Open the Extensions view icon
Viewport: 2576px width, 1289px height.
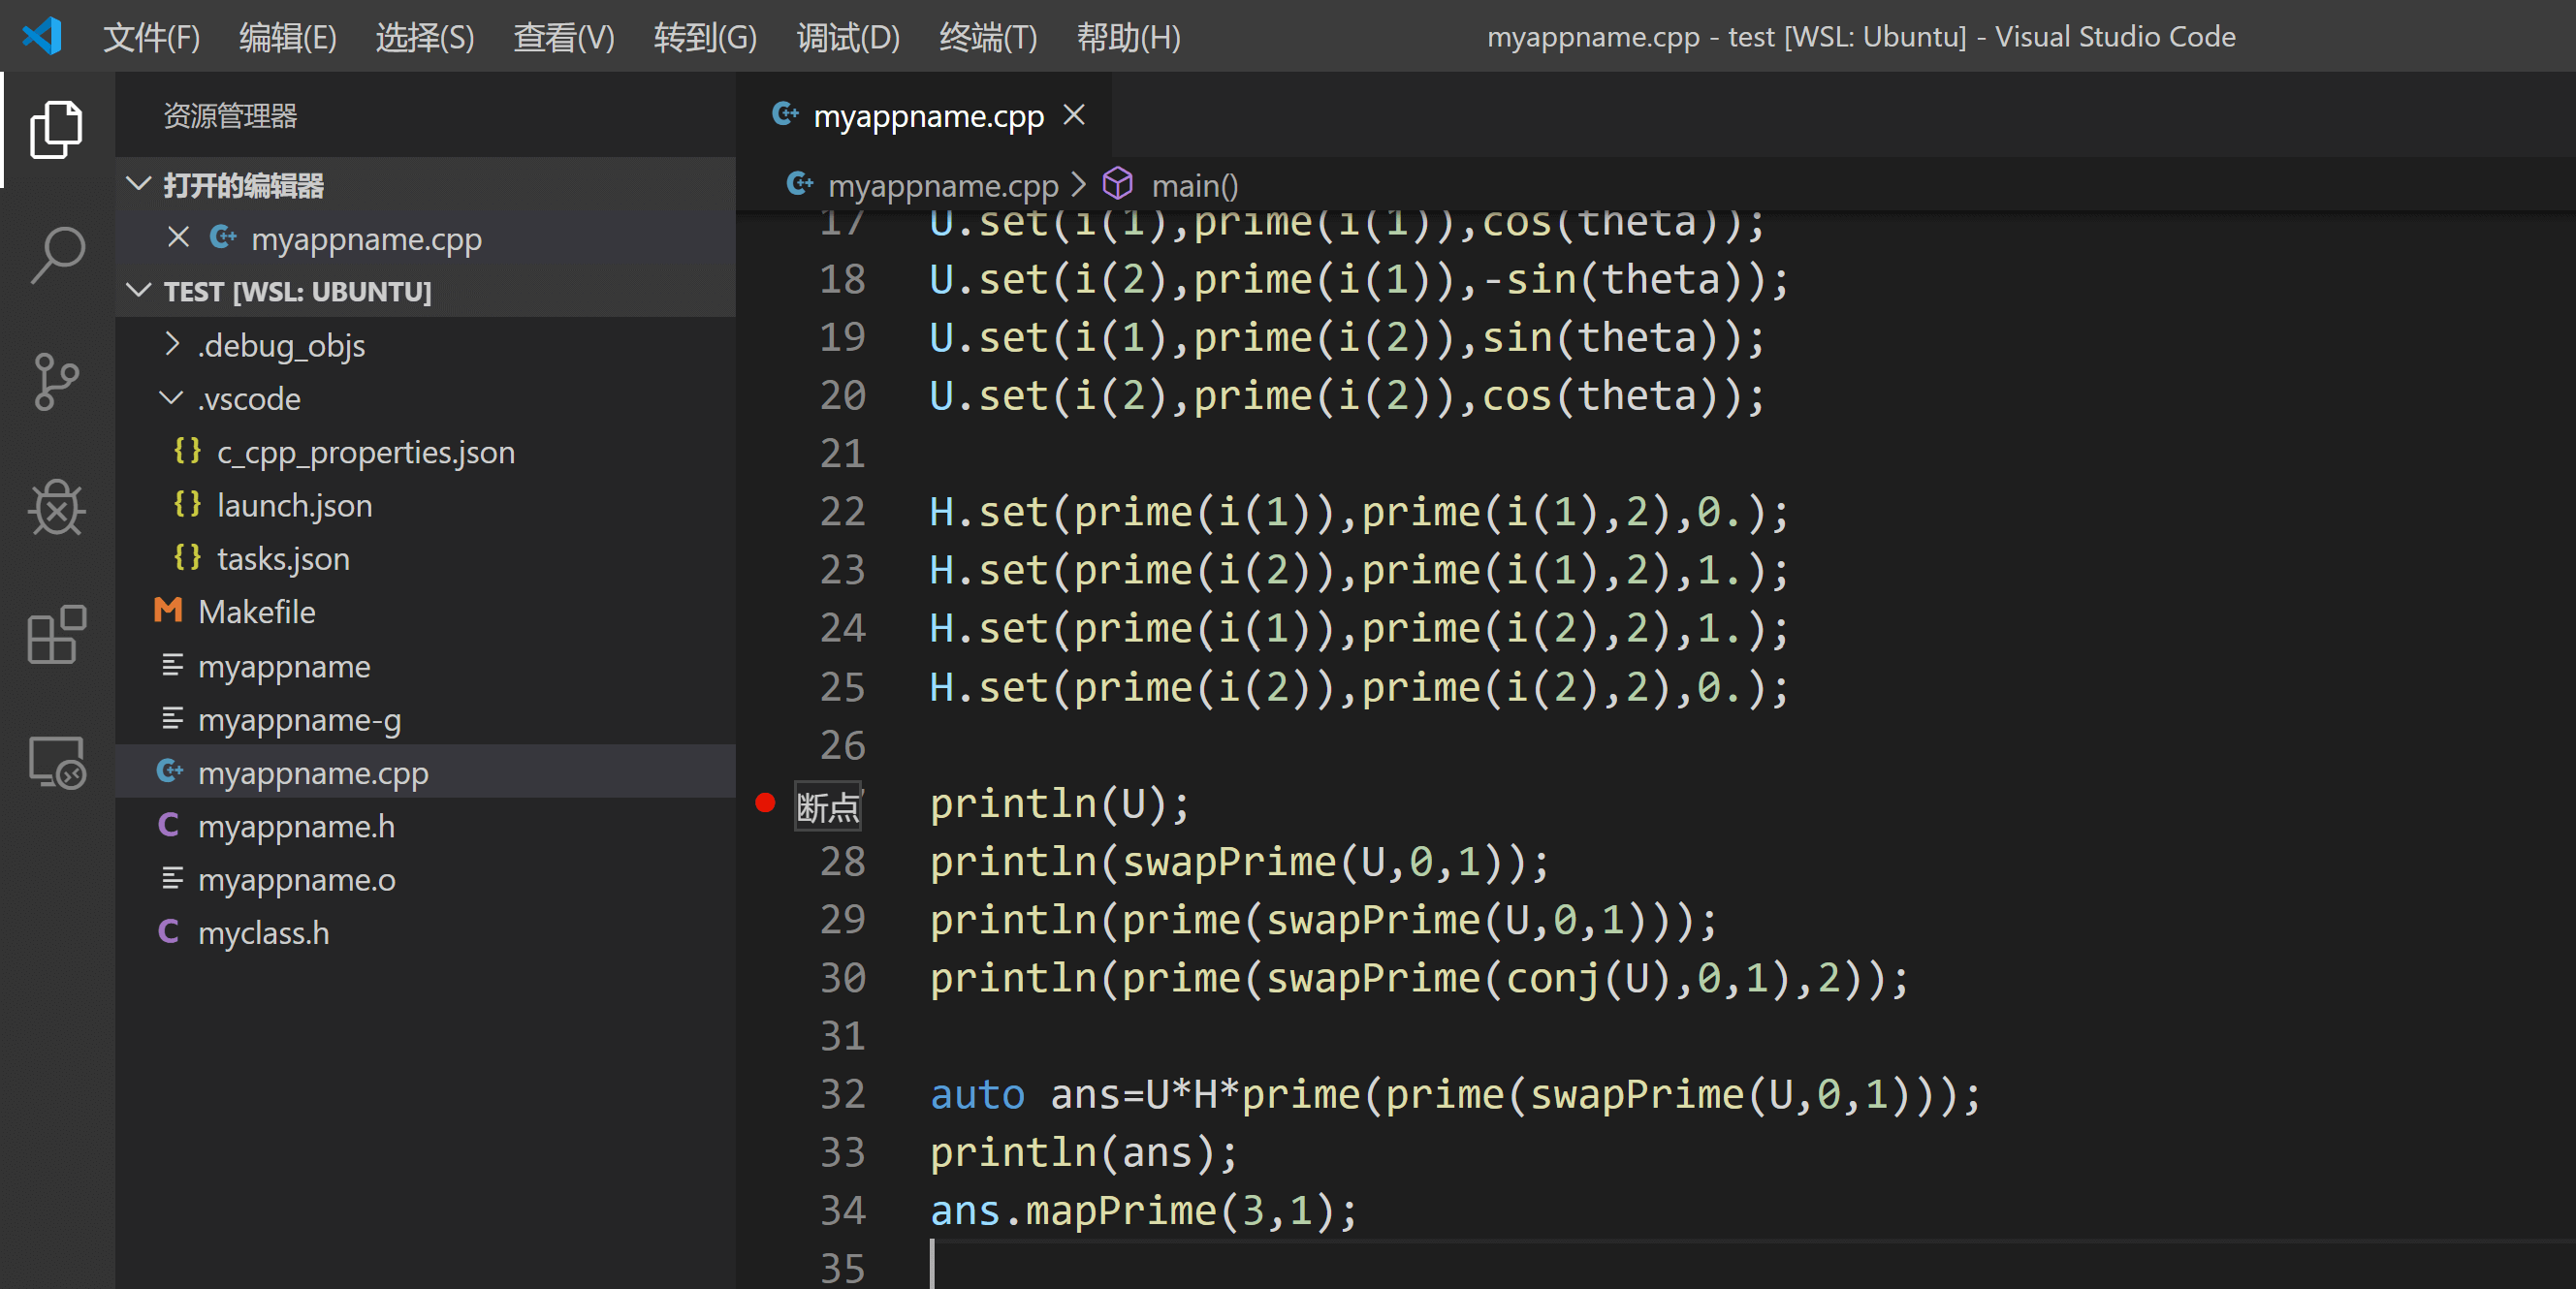[56, 634]
